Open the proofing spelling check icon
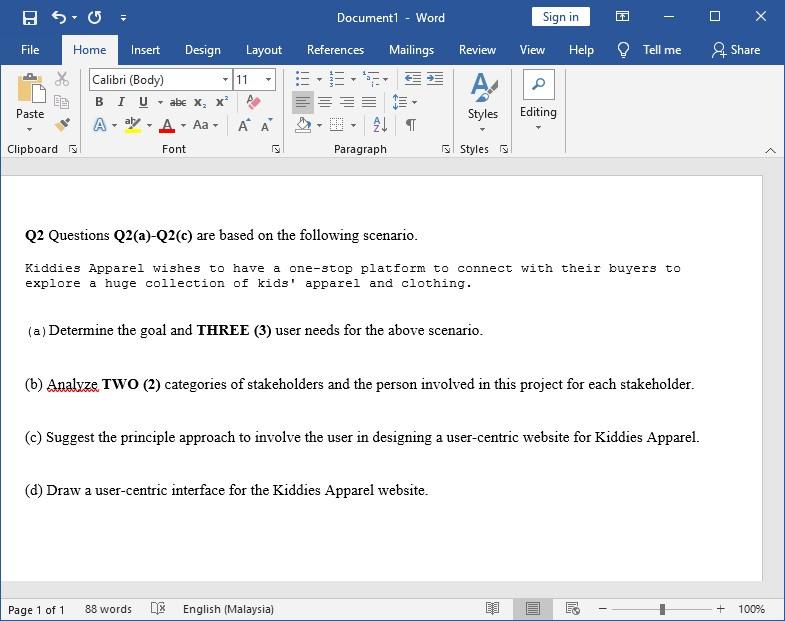The image size is (785, 621). tap(158, 608)
